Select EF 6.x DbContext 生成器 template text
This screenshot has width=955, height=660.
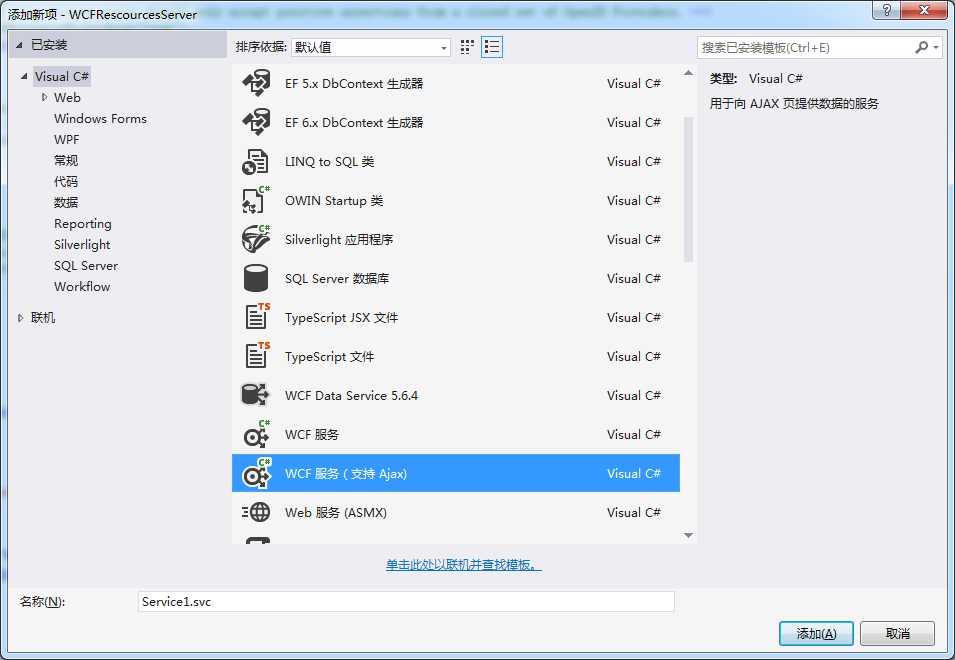(354, 122)
